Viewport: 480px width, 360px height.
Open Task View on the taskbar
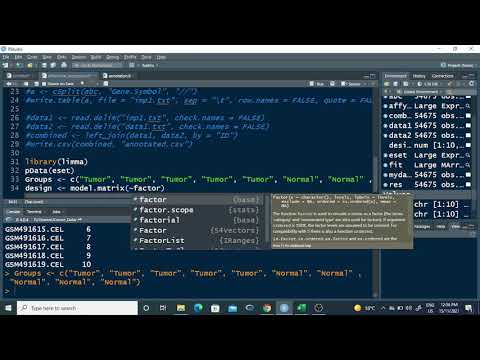pyautogui.click(x=163, y=308)
